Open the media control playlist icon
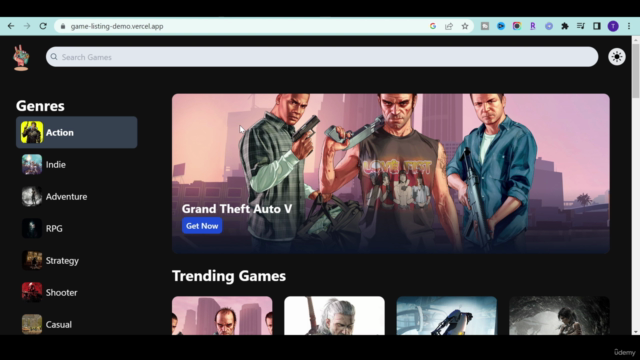 tap(580, 26)
